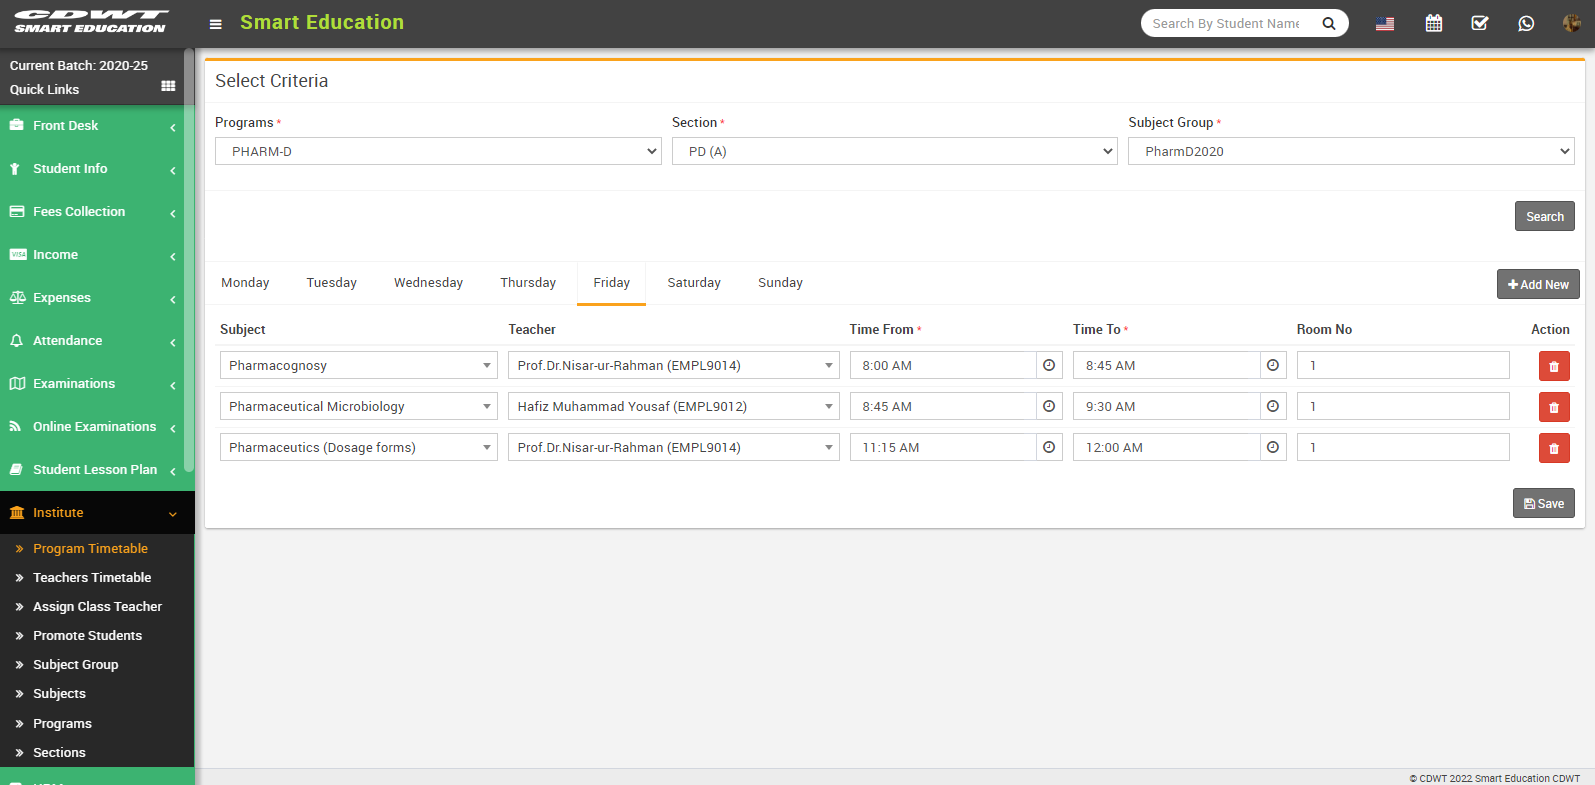Screen dimensions: 1595x785
Task: Open clock picker for 8:00 AM time
Action: 1049,365
